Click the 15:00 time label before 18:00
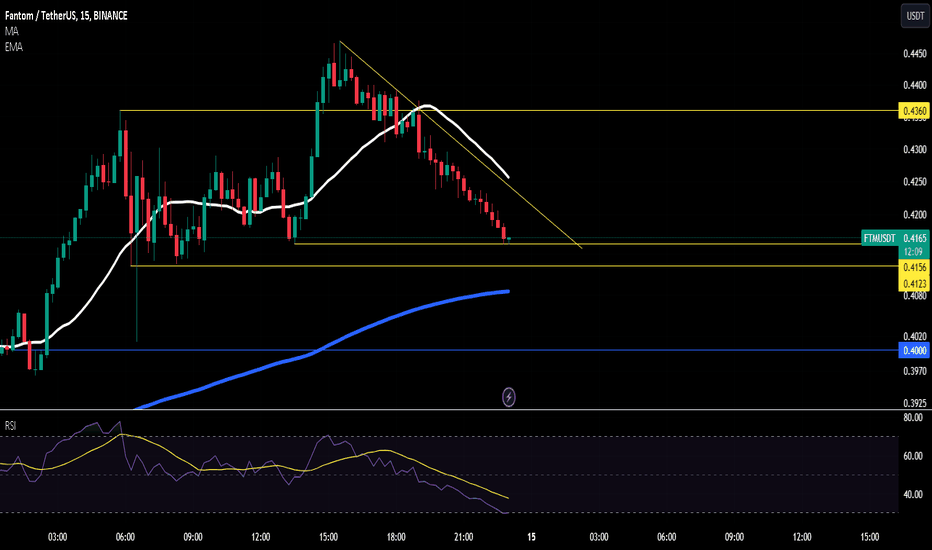This screenshot has height=550, width=932. (x=328, y=537)
